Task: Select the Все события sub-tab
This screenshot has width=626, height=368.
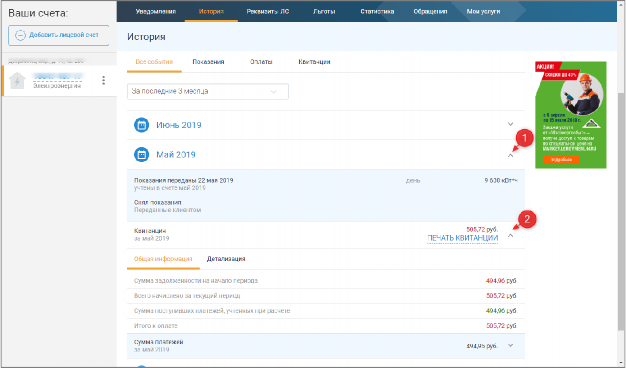Action: click(x=154, y=62)
